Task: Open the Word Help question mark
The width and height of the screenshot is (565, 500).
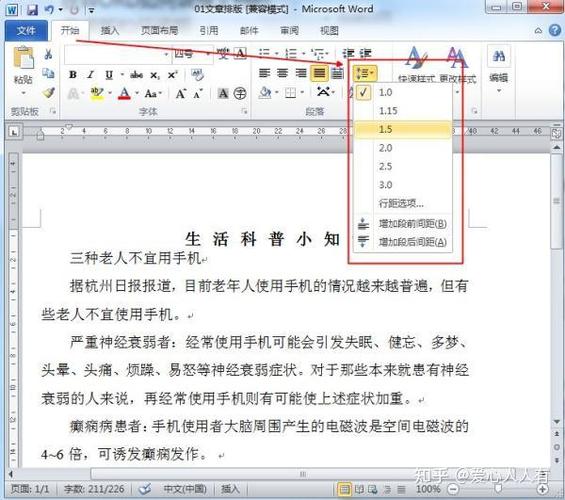Action: pos(555,31)
